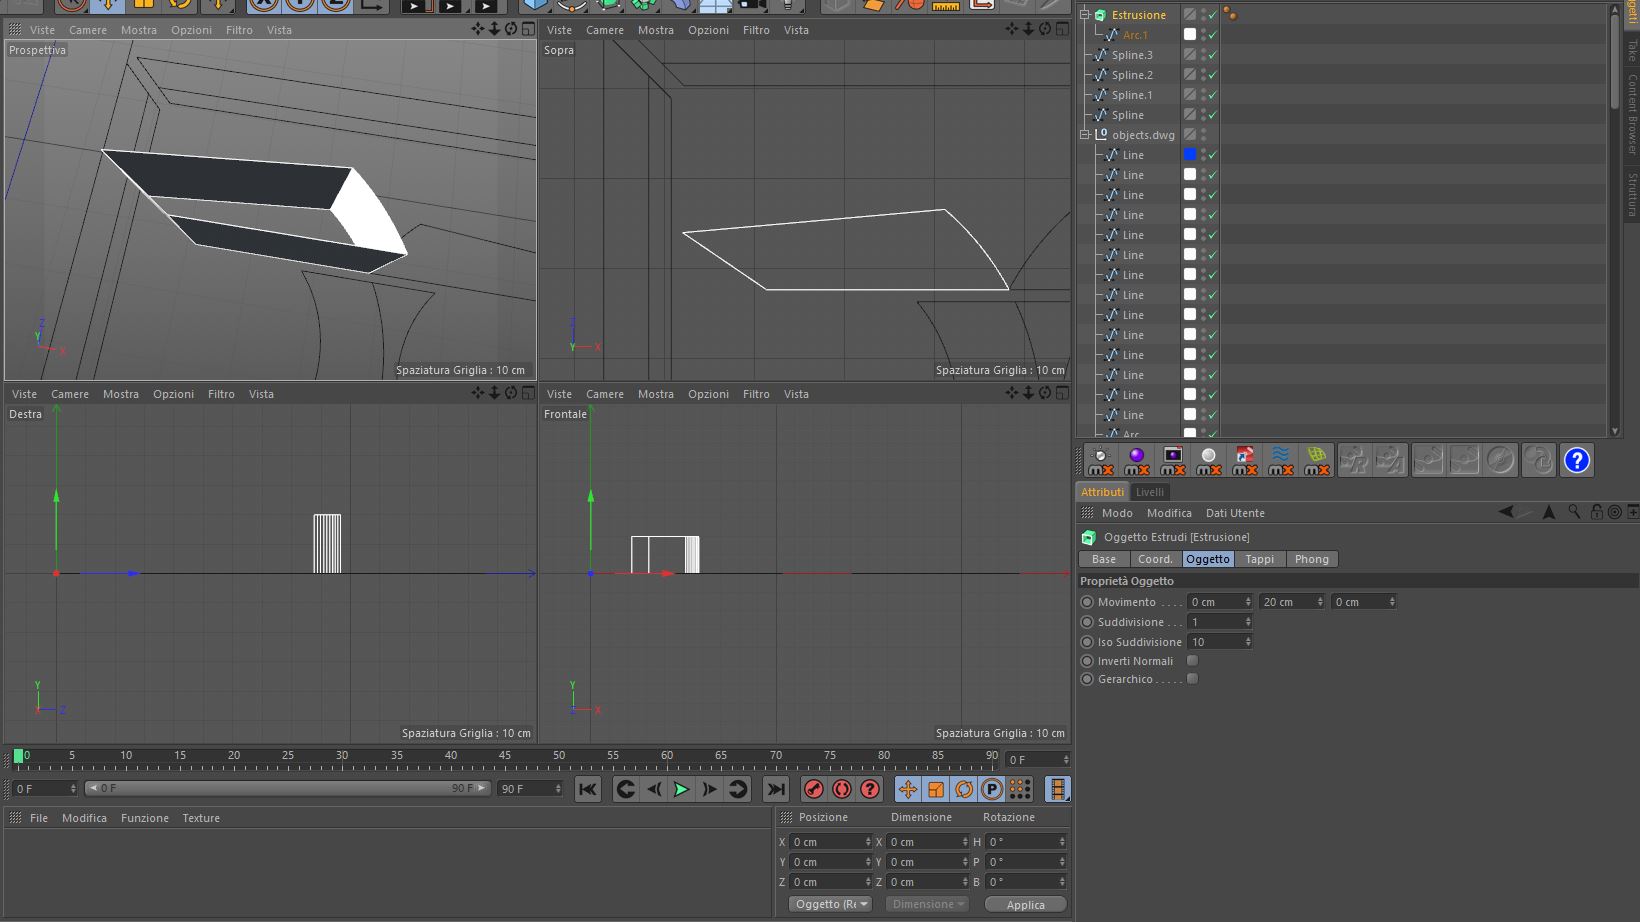The image size is (1640, 922).
Task: Open search in the Attributes manager
Action: point(1574,512)
